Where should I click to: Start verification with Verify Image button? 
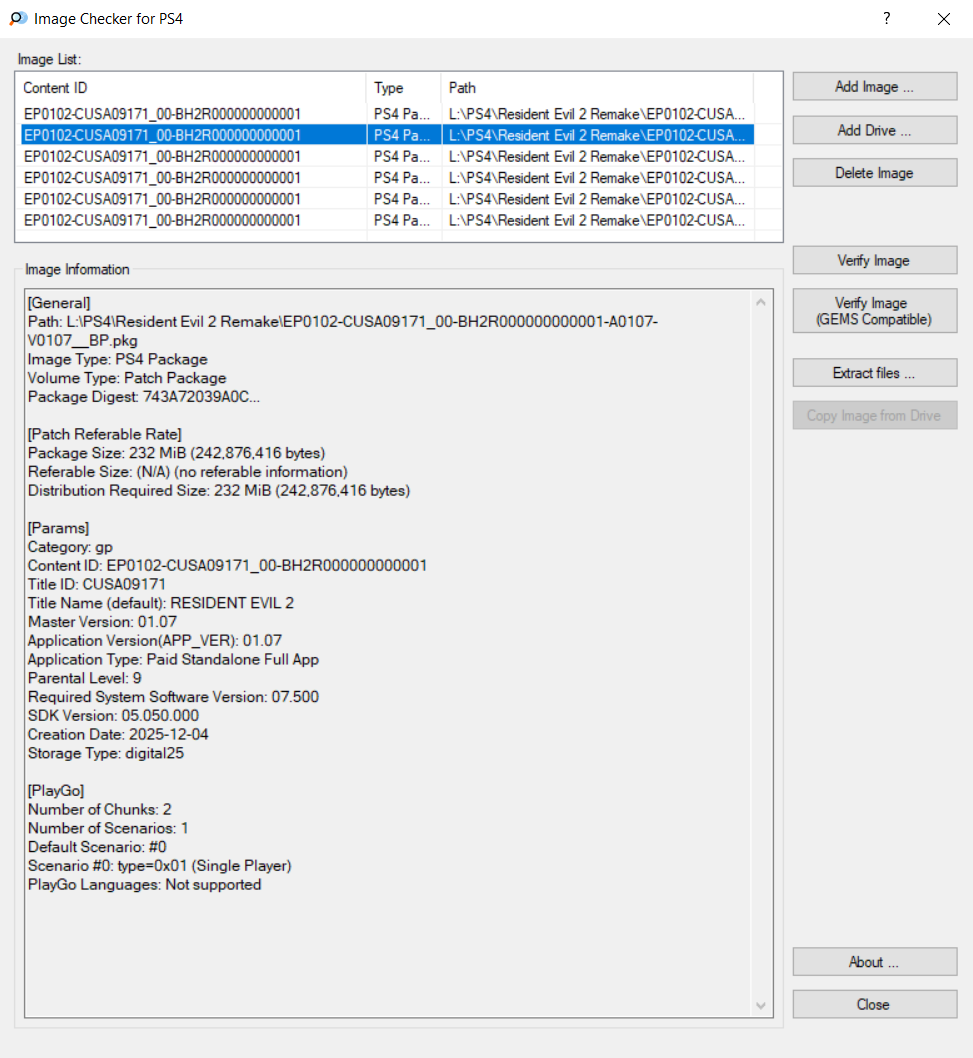pos(874,261)
